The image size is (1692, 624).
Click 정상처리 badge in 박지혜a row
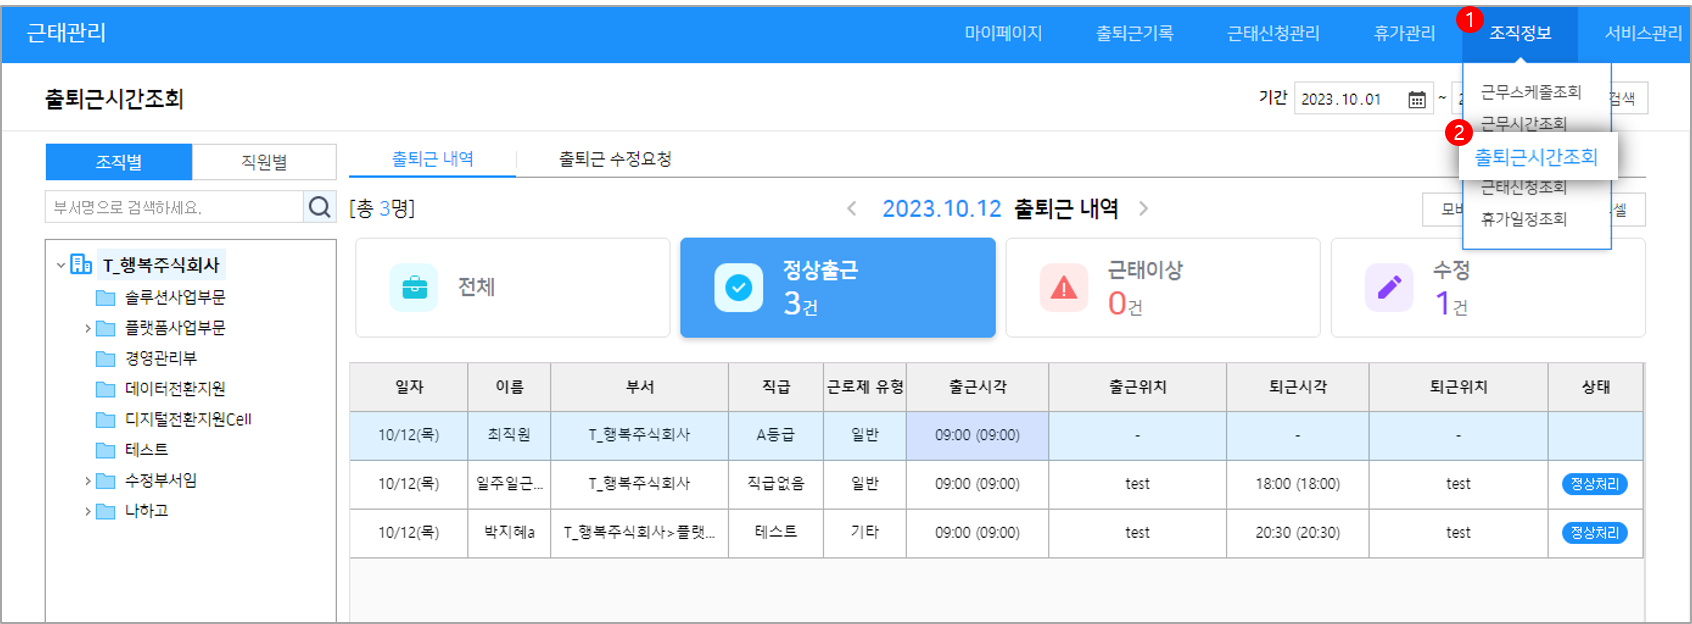(1594, 533)
